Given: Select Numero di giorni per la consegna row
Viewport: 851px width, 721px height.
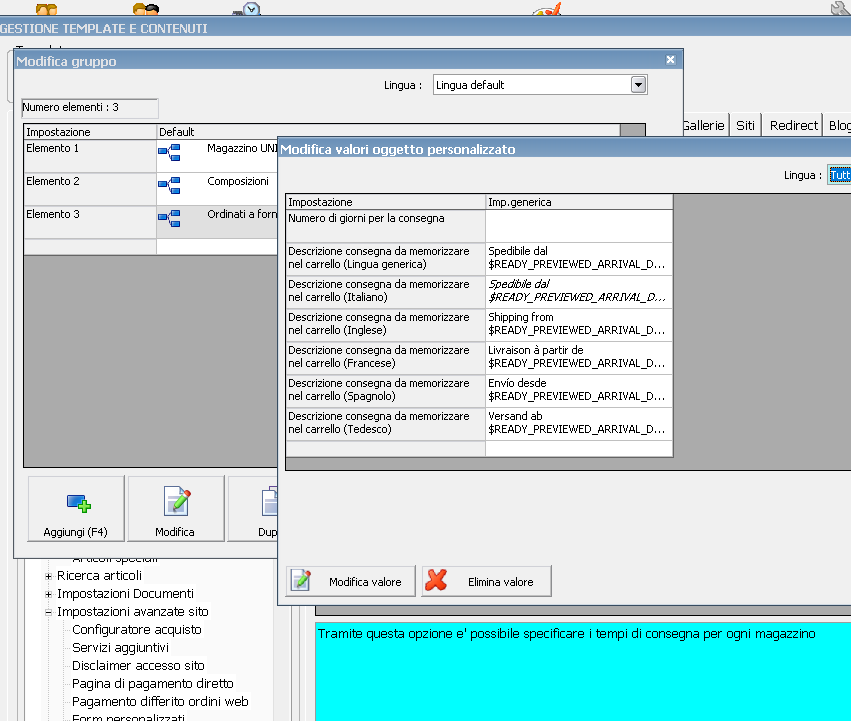Looking at the screenshot, I should [x=385, y=226].
